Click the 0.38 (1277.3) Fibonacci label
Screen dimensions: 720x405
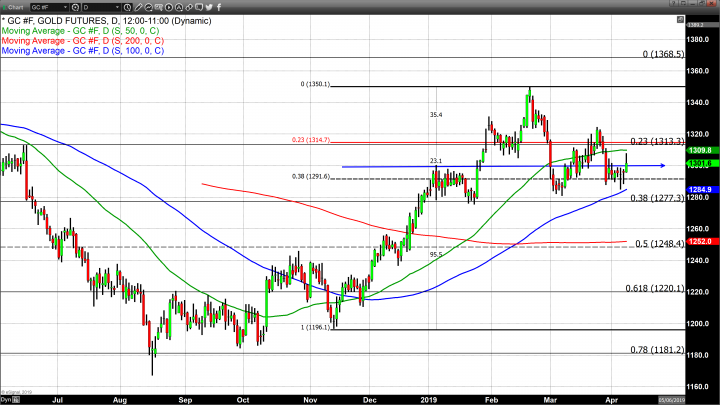click(657, 198)
